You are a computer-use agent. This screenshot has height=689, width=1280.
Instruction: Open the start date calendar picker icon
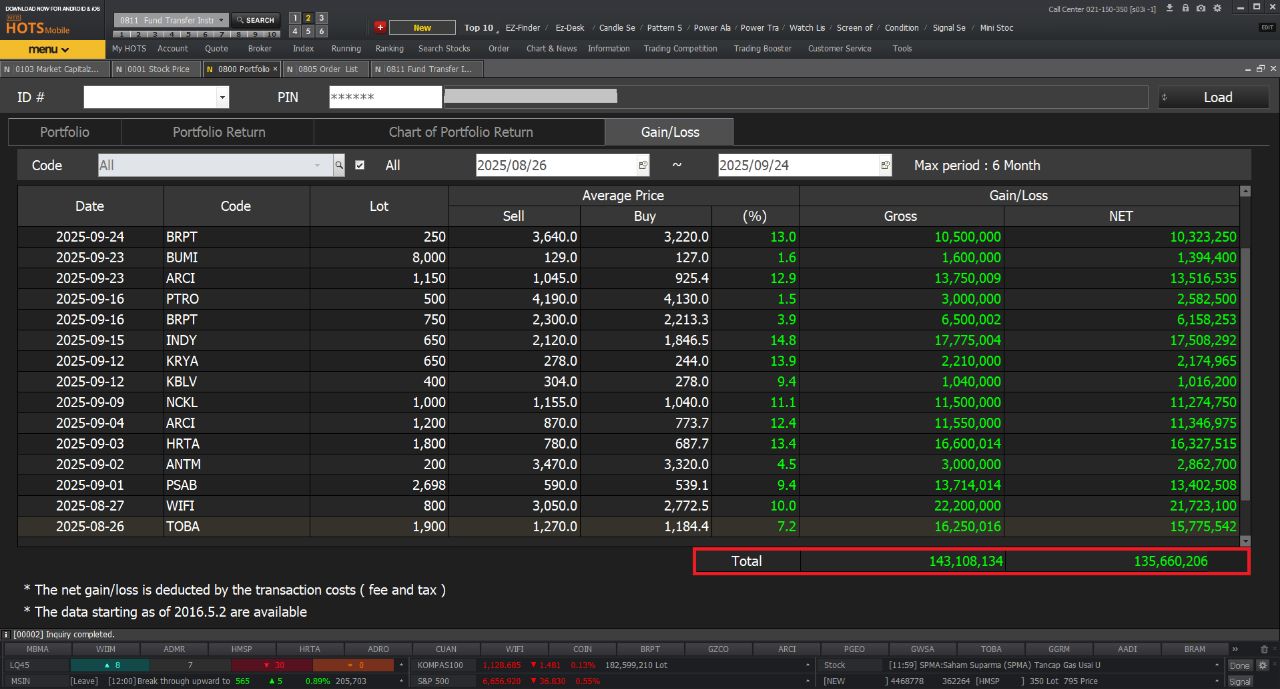tap(643, 165)
